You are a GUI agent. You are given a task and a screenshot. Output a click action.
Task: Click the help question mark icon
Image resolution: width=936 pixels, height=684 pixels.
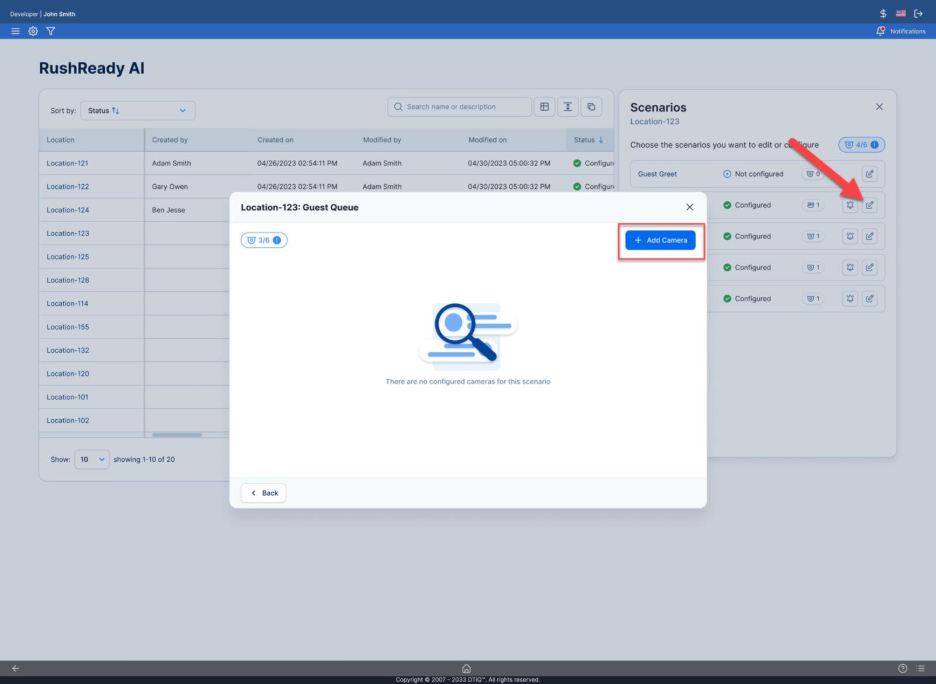(x=902, y=668)
